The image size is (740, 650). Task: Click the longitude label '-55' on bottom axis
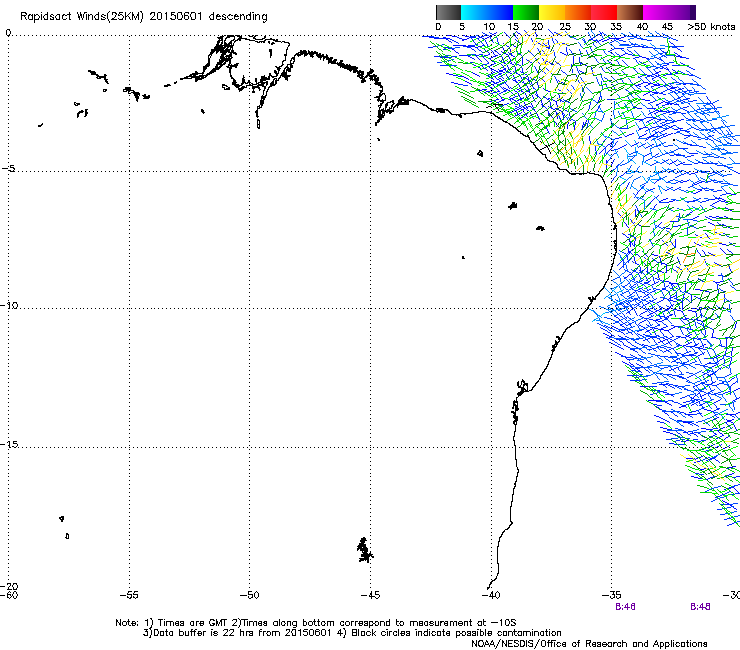129,595
